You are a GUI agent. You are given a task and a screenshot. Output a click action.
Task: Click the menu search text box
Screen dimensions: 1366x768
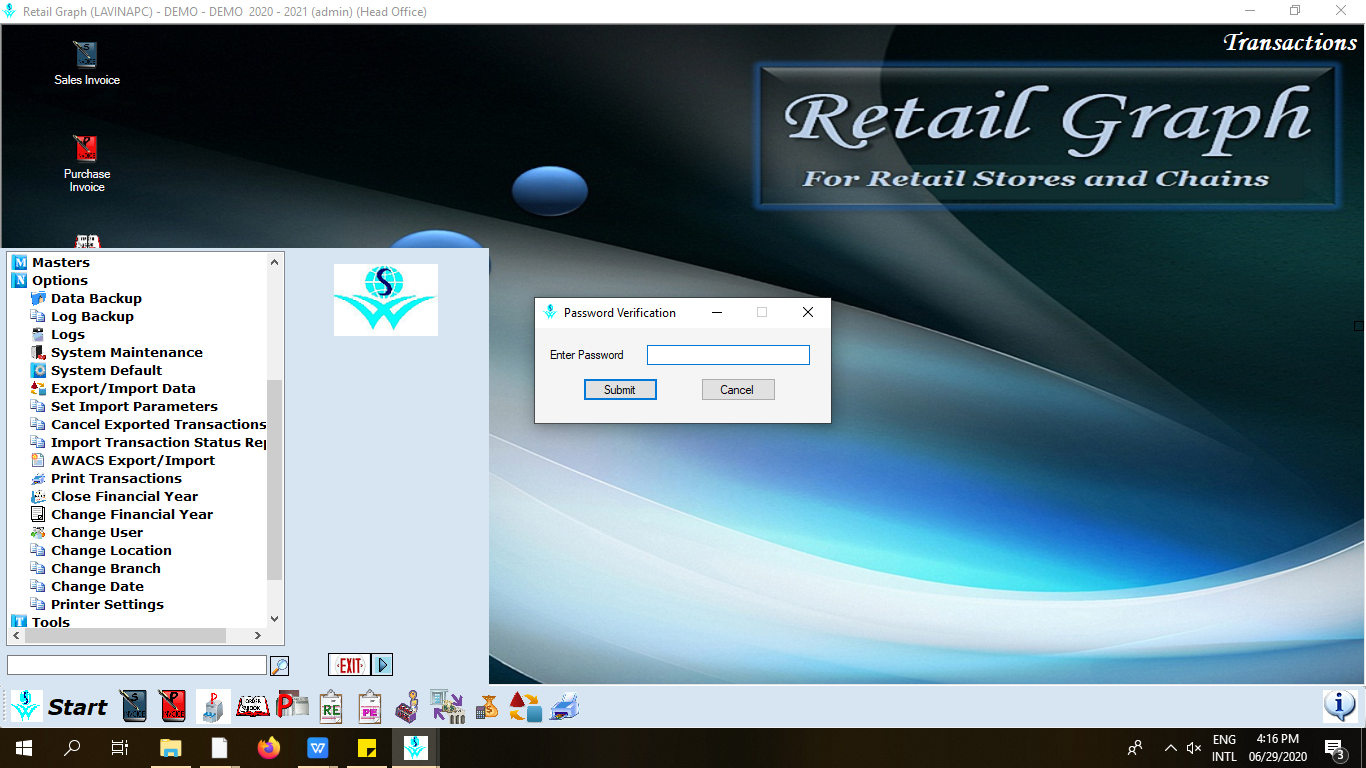(x=137, y=665)
